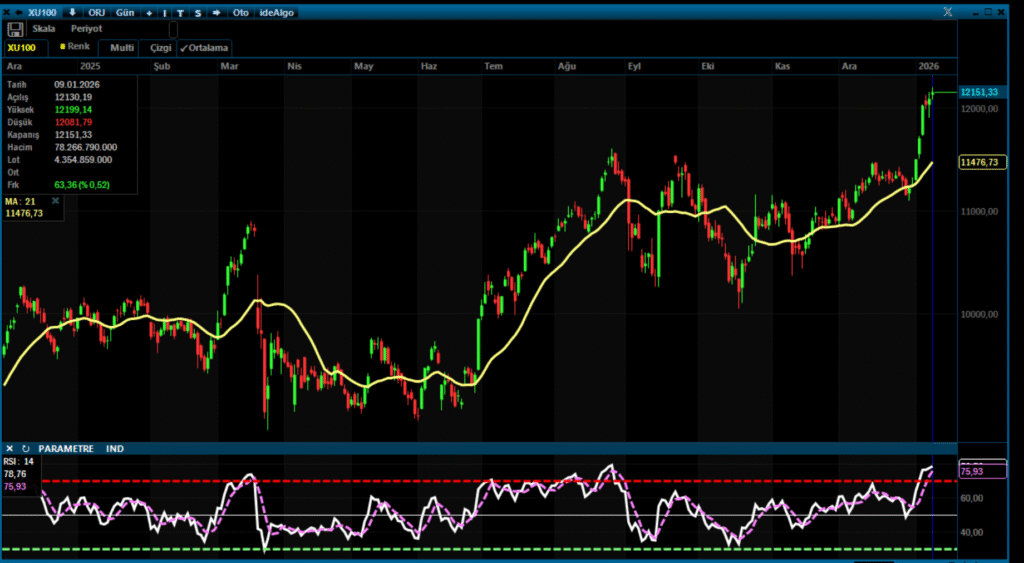This screenshot has height=563, width=1024.
Task: Open the Periyot dropdown menu
Action: click(87, 29)
